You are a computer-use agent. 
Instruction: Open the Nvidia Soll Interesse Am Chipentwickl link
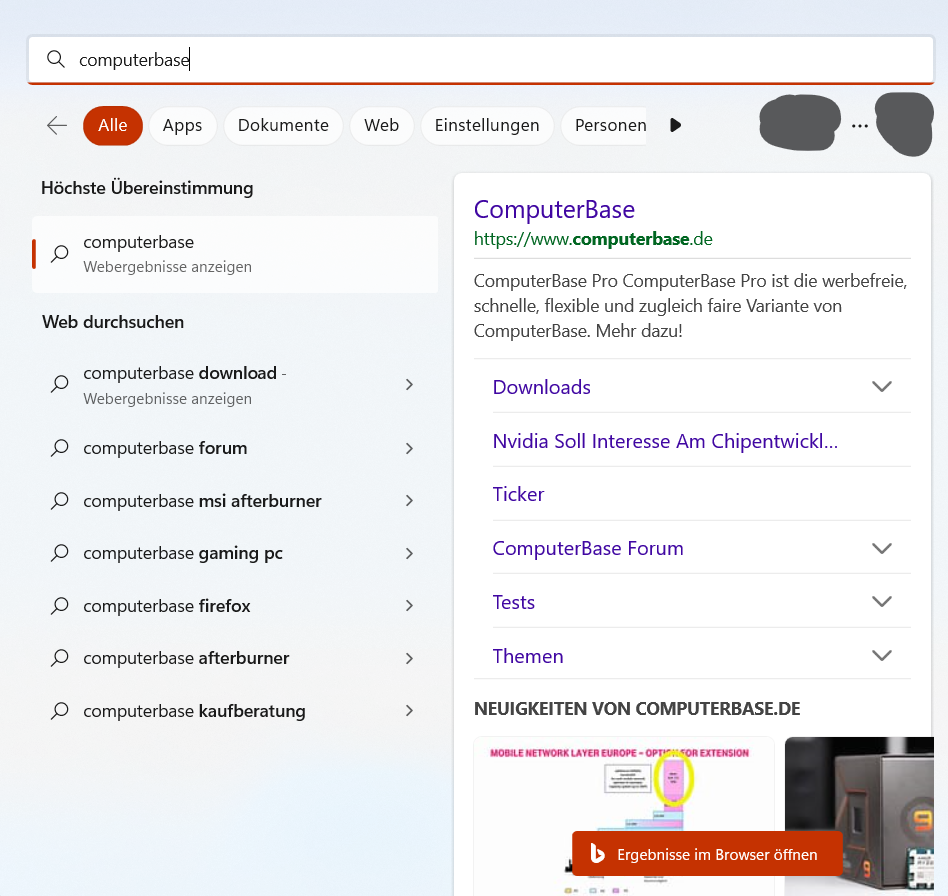tap(665, 441)
